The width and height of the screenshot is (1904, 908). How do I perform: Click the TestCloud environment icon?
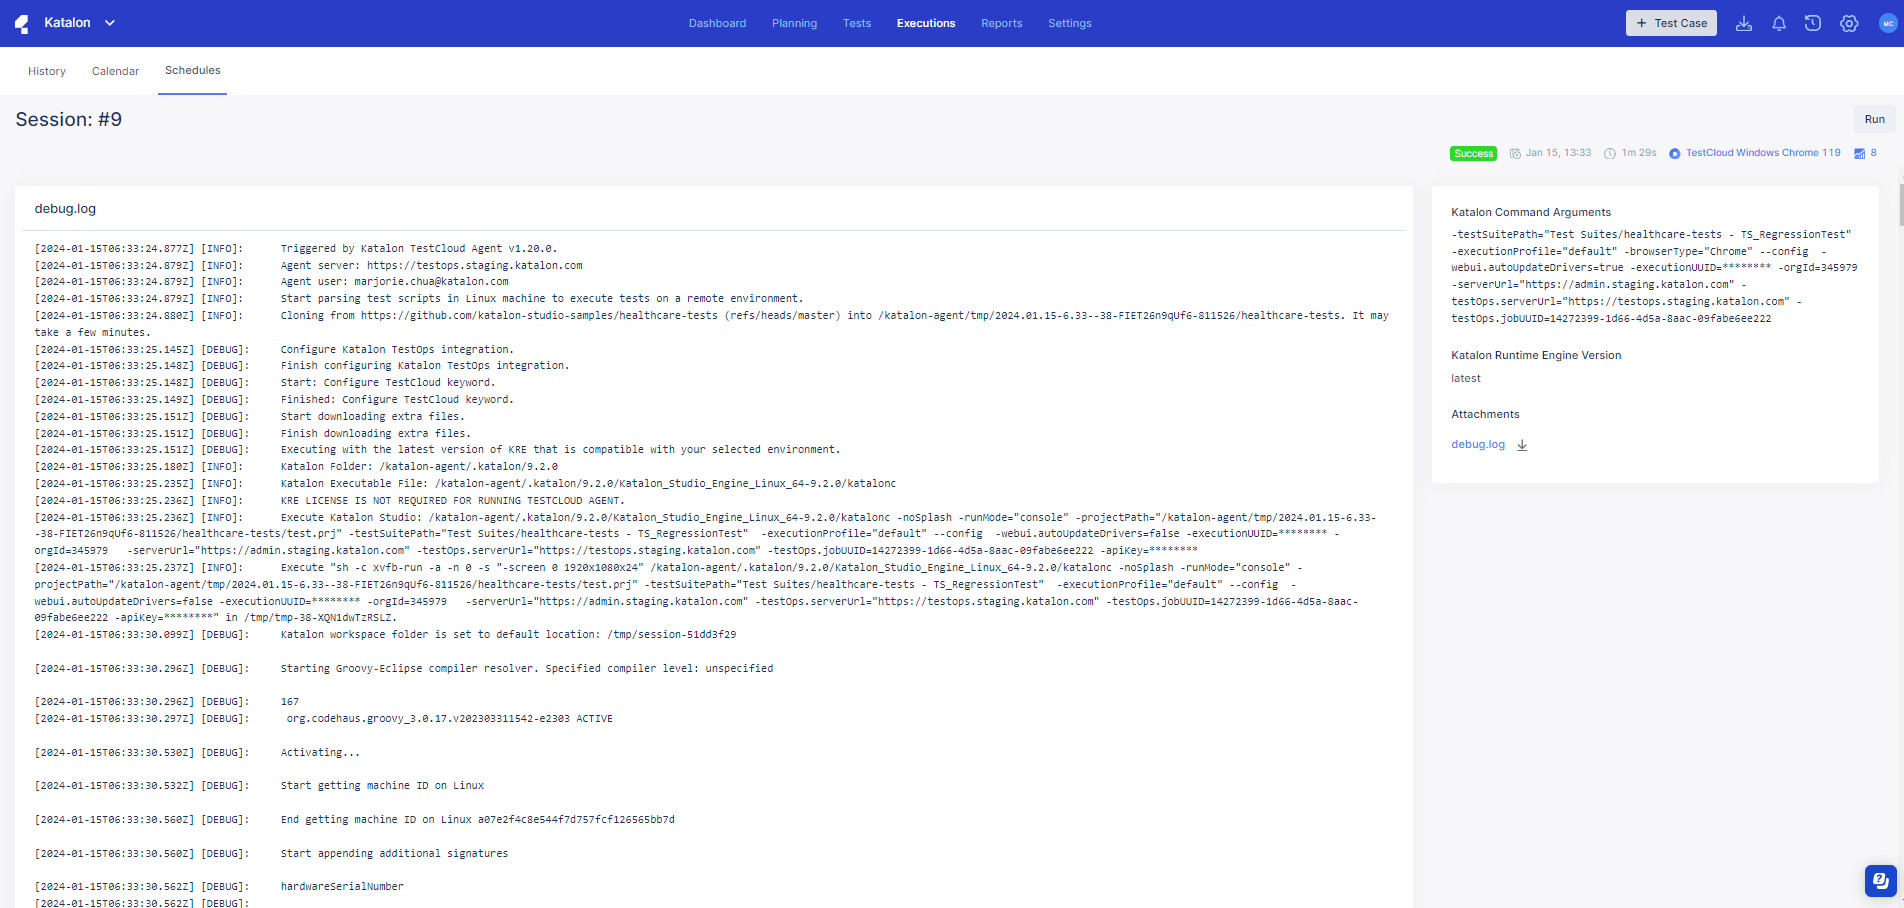click(x=1675, y=153)
